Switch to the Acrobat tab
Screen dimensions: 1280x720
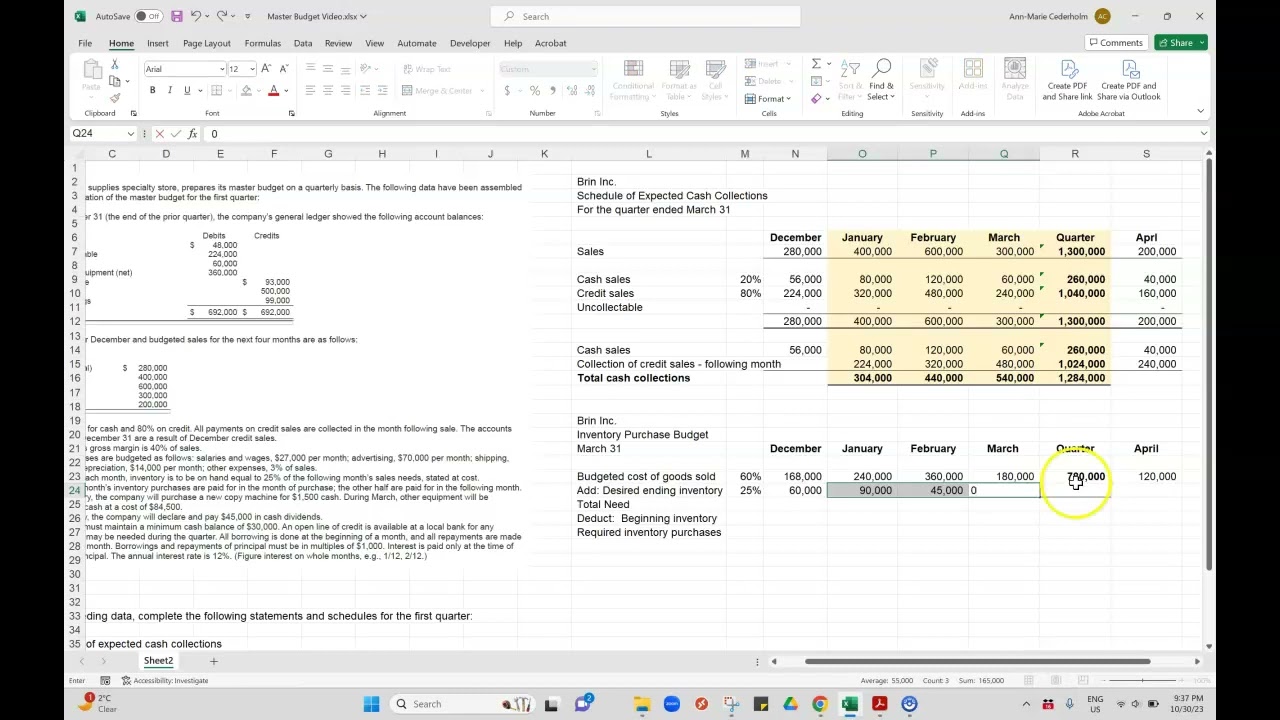[550, 43]
